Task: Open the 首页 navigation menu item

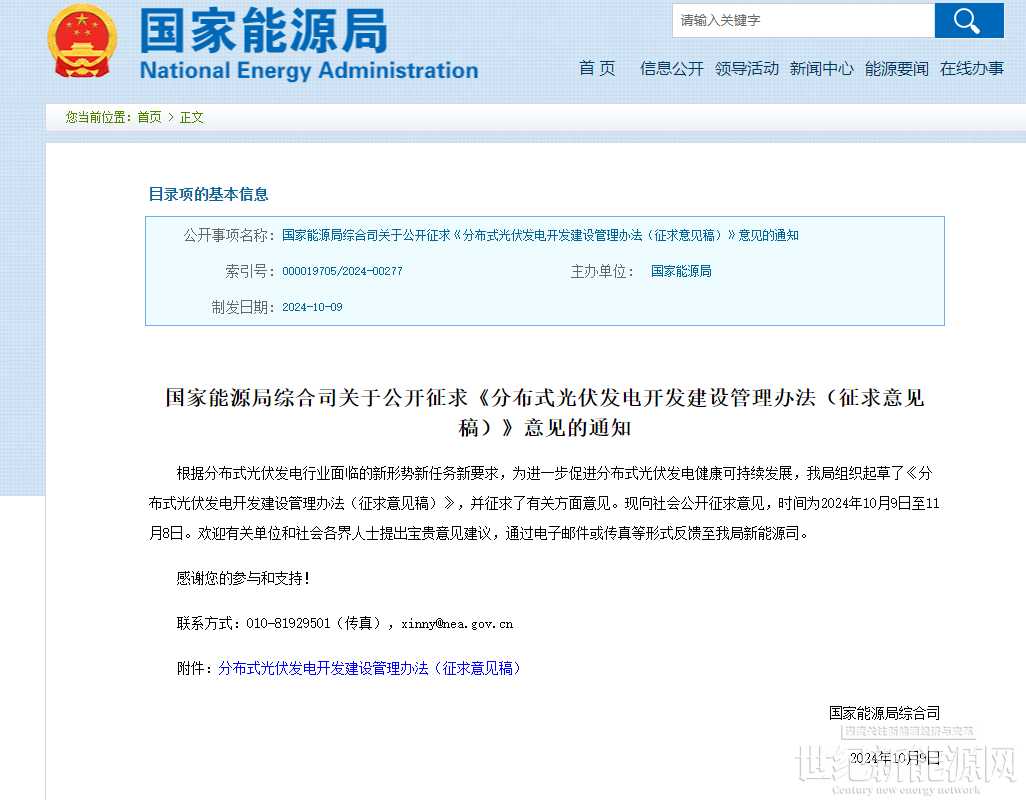Action: [597, 68]
